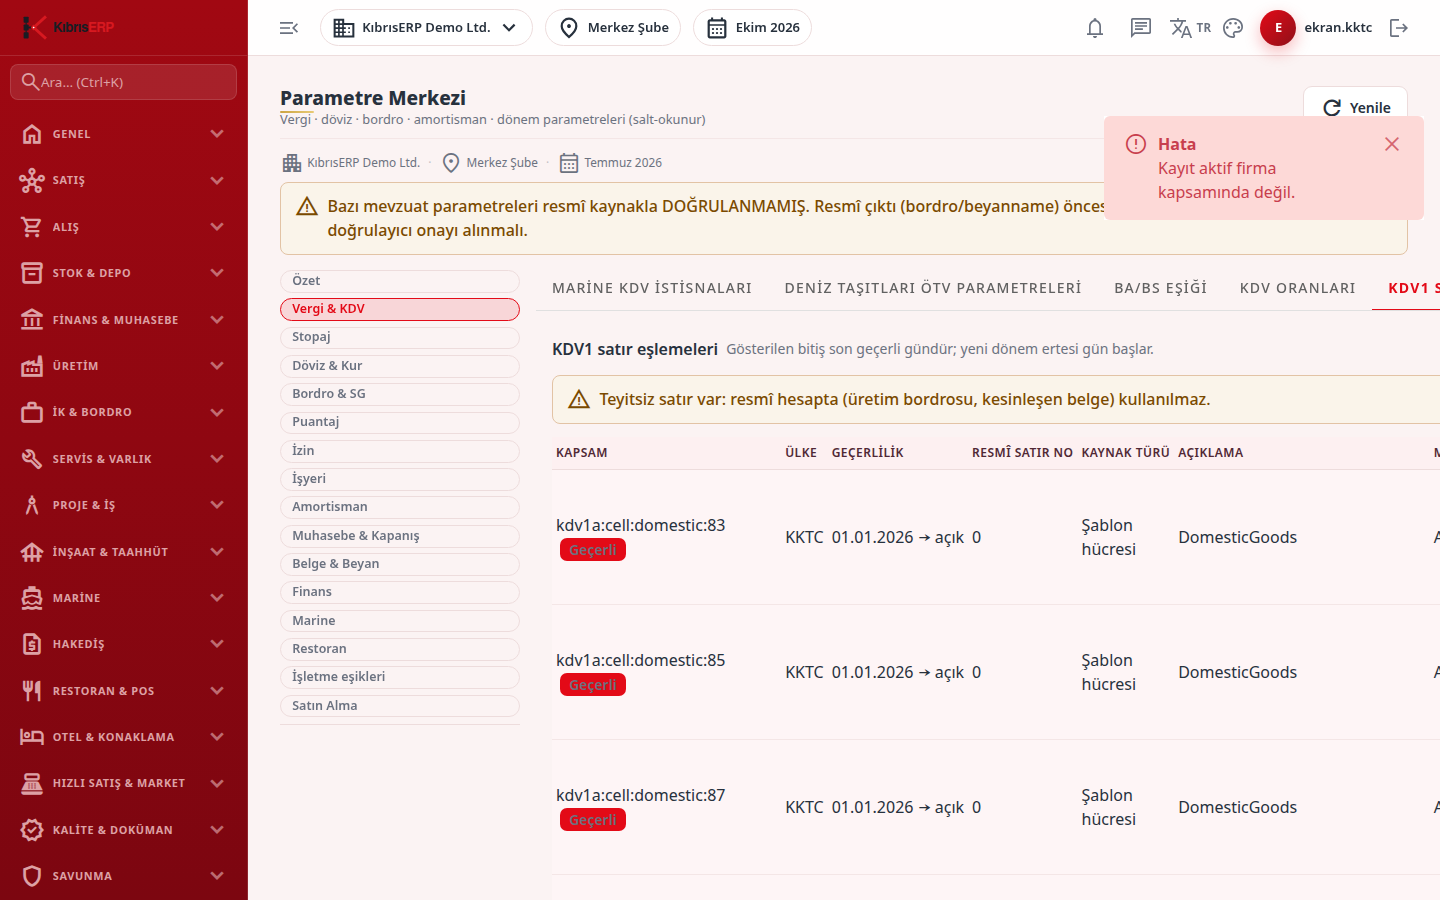The height and width of the screenshot is (900, 1440).
Task: Select Bordro & SG parameter category
Action: [x=400, y=394]
